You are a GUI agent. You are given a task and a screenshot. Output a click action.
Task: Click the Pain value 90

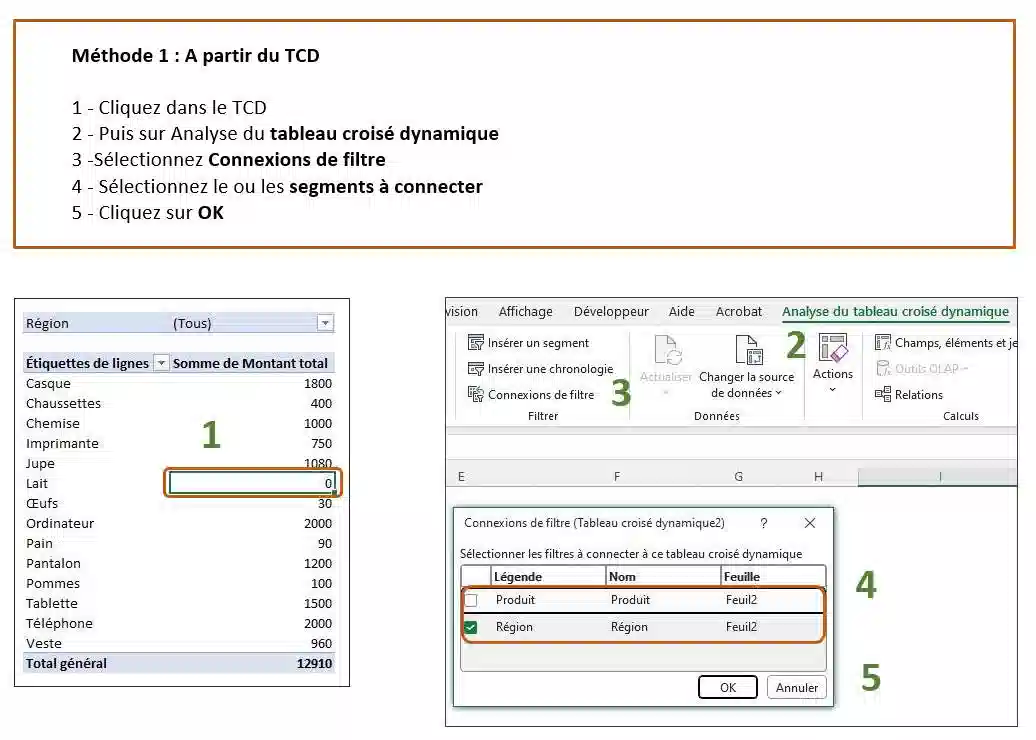tap(325, 543)
